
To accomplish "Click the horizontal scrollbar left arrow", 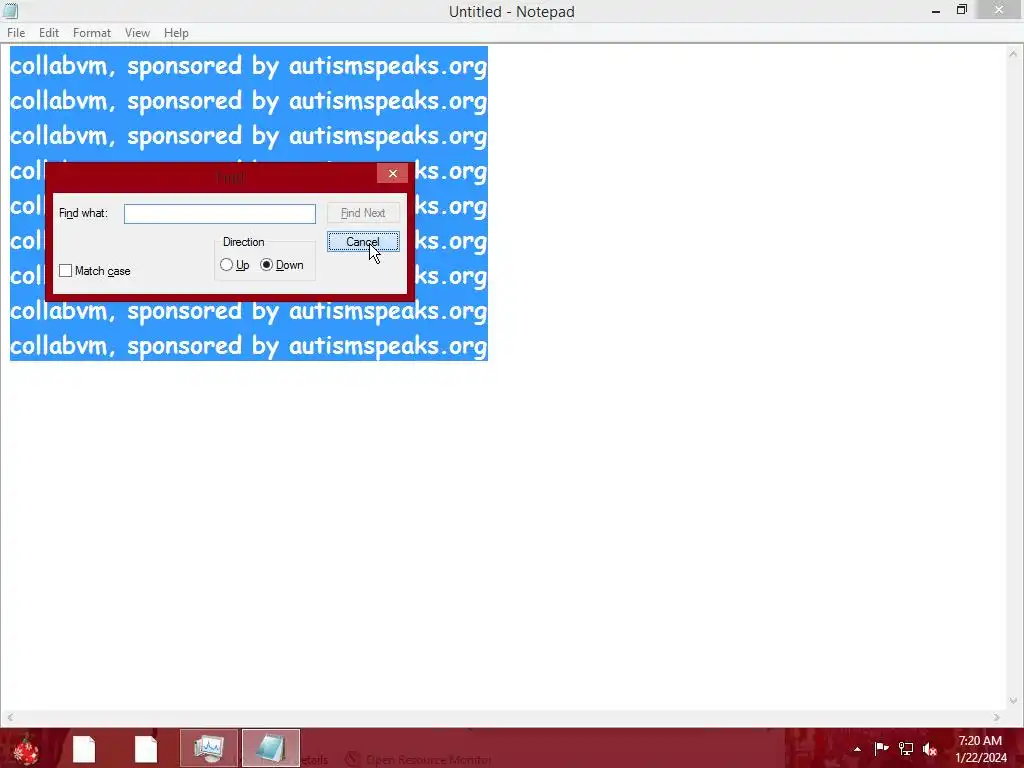I will coord(10,717).
